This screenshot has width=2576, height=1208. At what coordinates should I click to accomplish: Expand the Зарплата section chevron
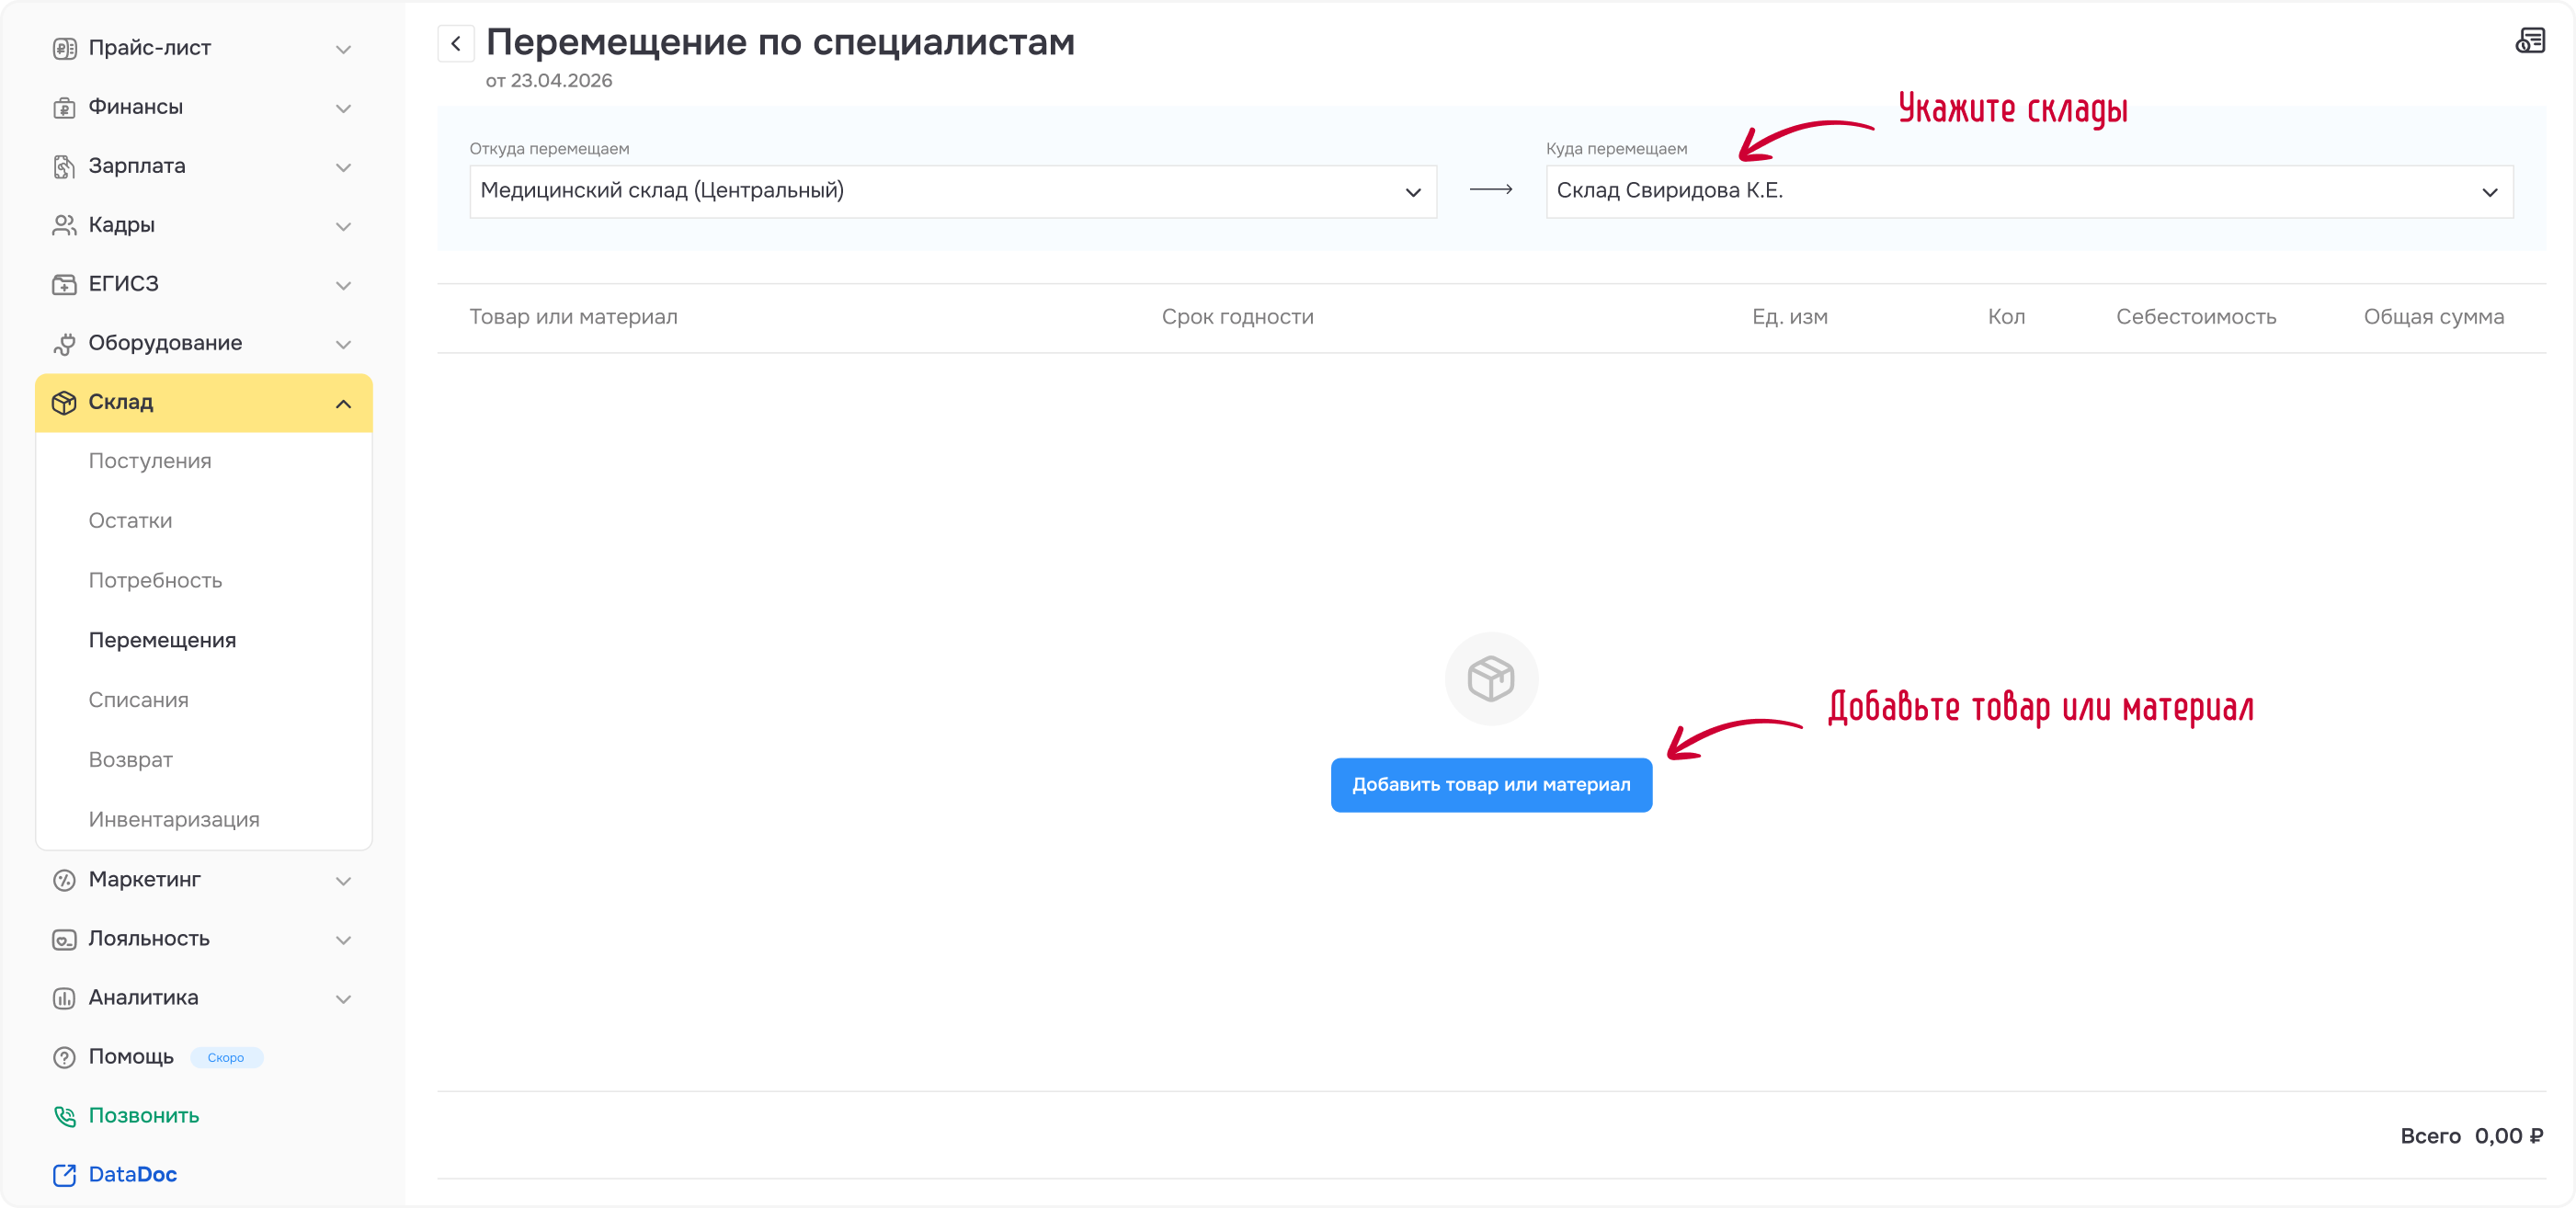click(343, 167)
